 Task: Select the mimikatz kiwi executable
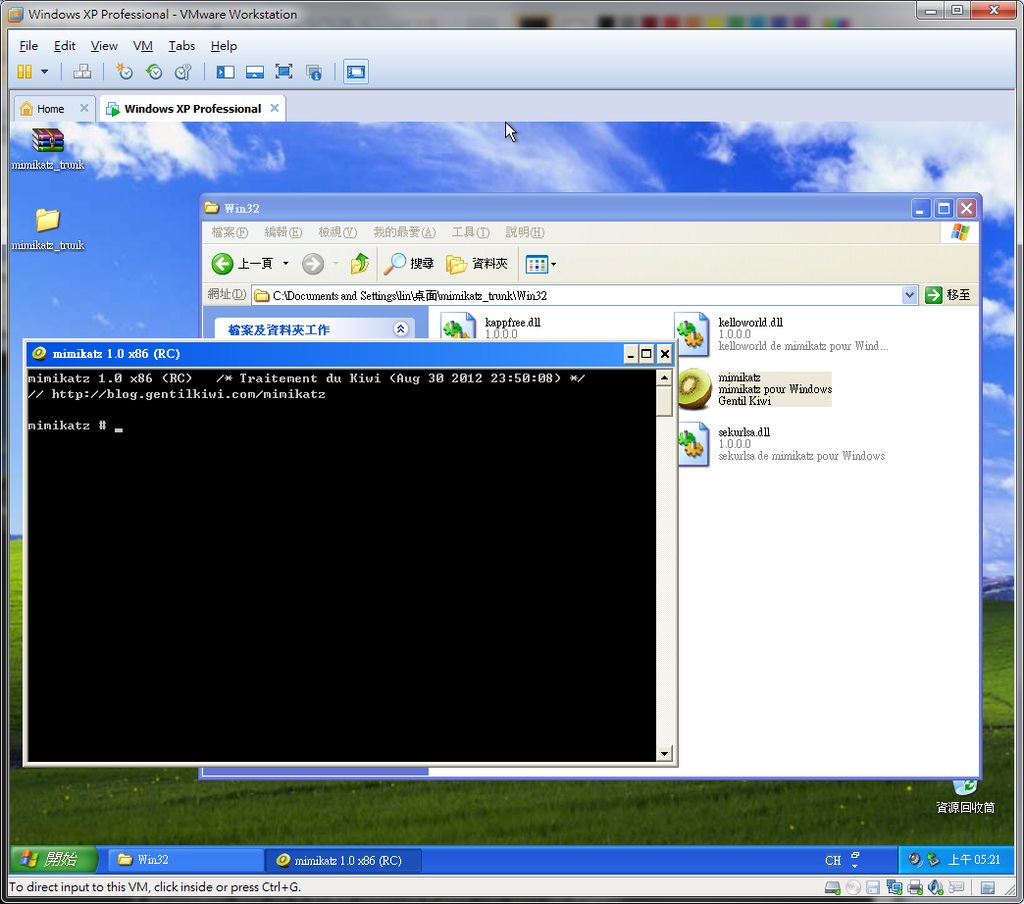tap(755, 389)
